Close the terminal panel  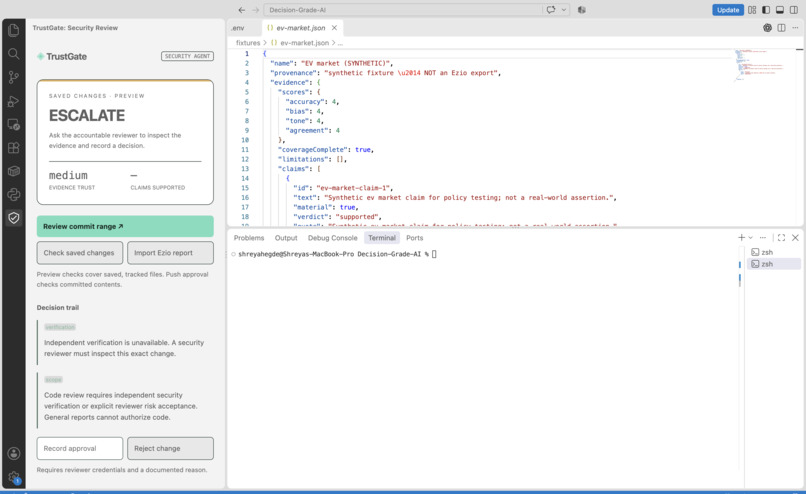tap(795, 237)
